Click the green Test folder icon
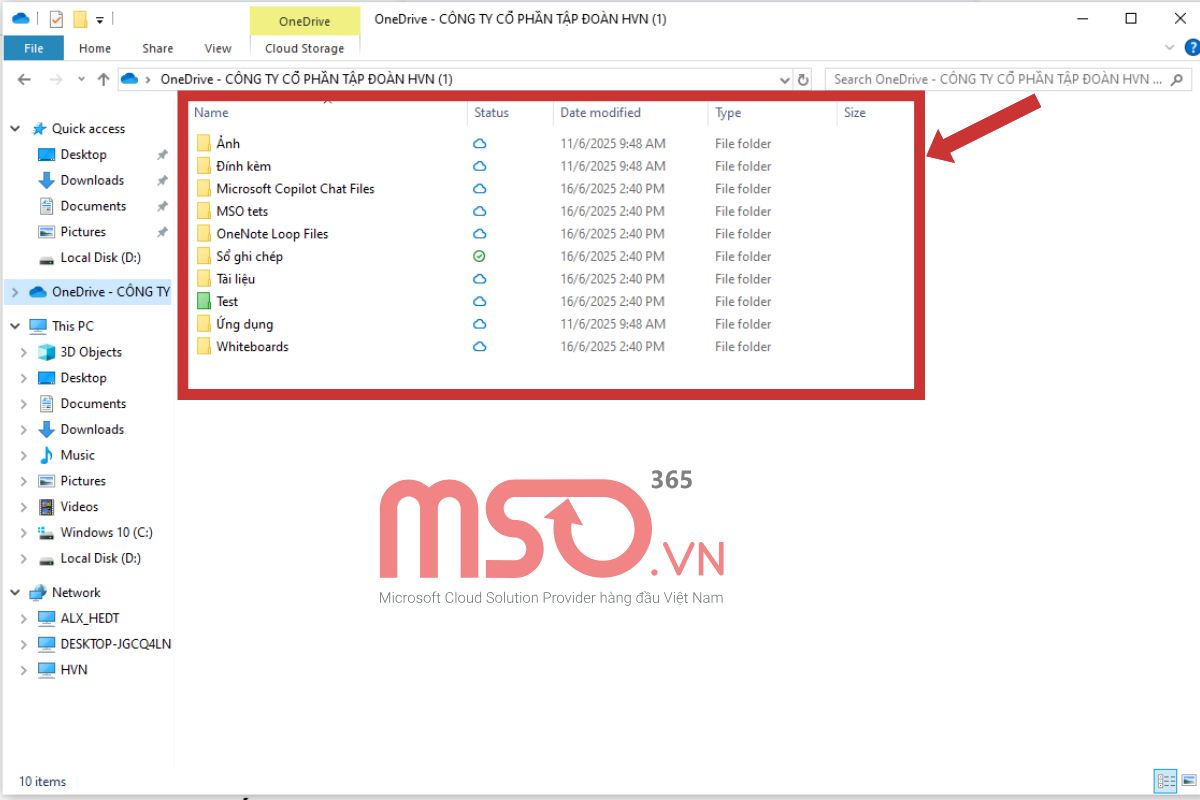This screenshot has height=800, width=1200. [204, 301]
